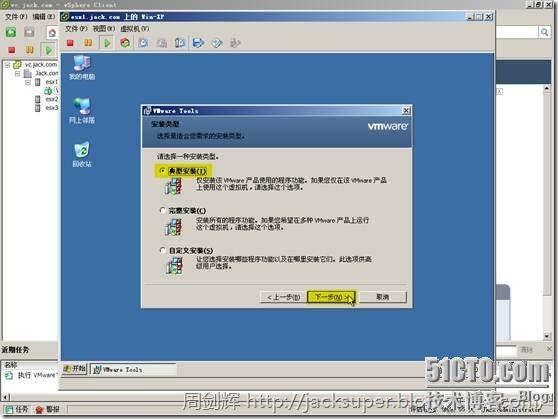The height and width of the screenshot is (419, 558).
Task: Click the reset VM icon in console toolbar
Action: pyautogui.click(x=125, y=43)
